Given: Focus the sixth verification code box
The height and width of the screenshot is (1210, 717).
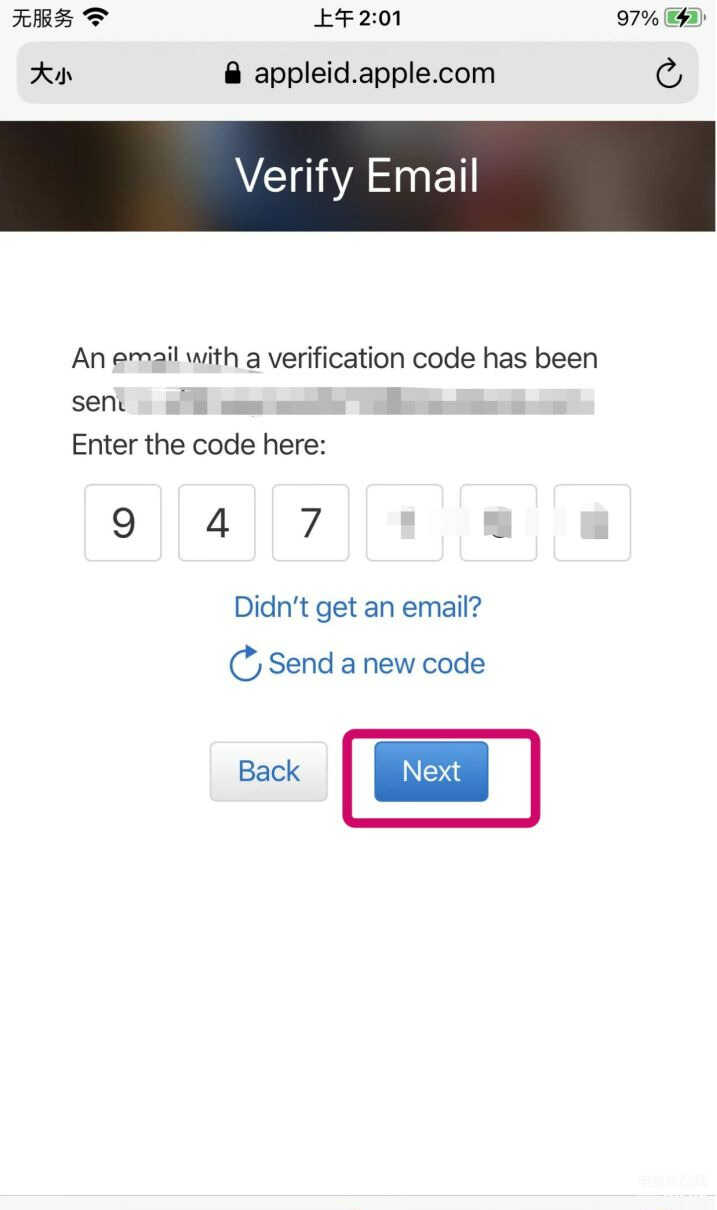Looking at the screenshot, I should coord(593,523).
